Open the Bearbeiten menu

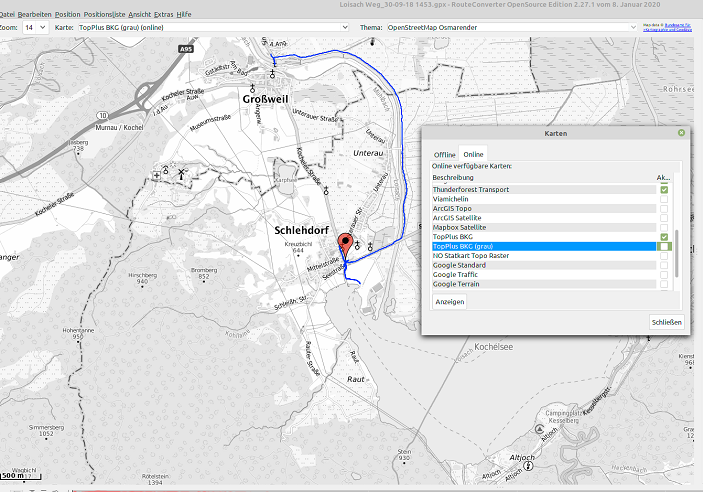(x=34, y=15)
